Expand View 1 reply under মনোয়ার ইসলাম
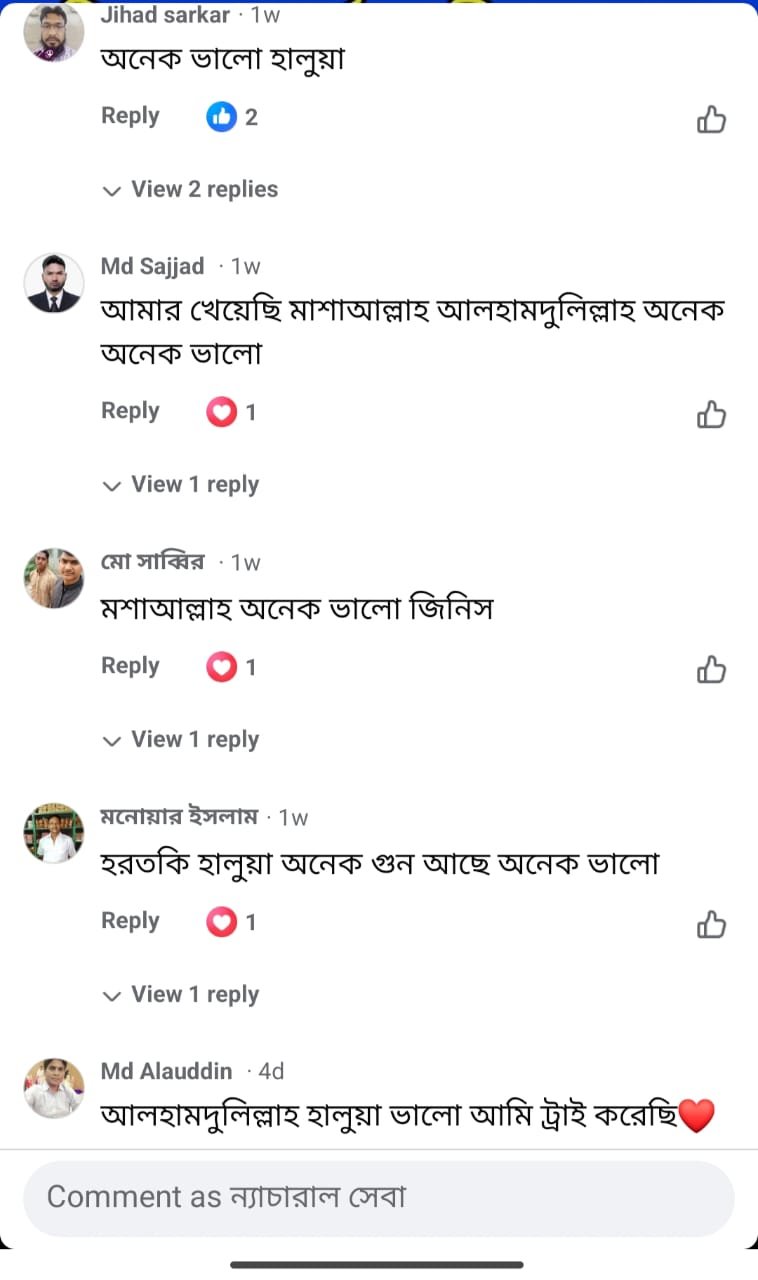The height and width of the screenshot is (1280, 758). (x=182, y=995)
